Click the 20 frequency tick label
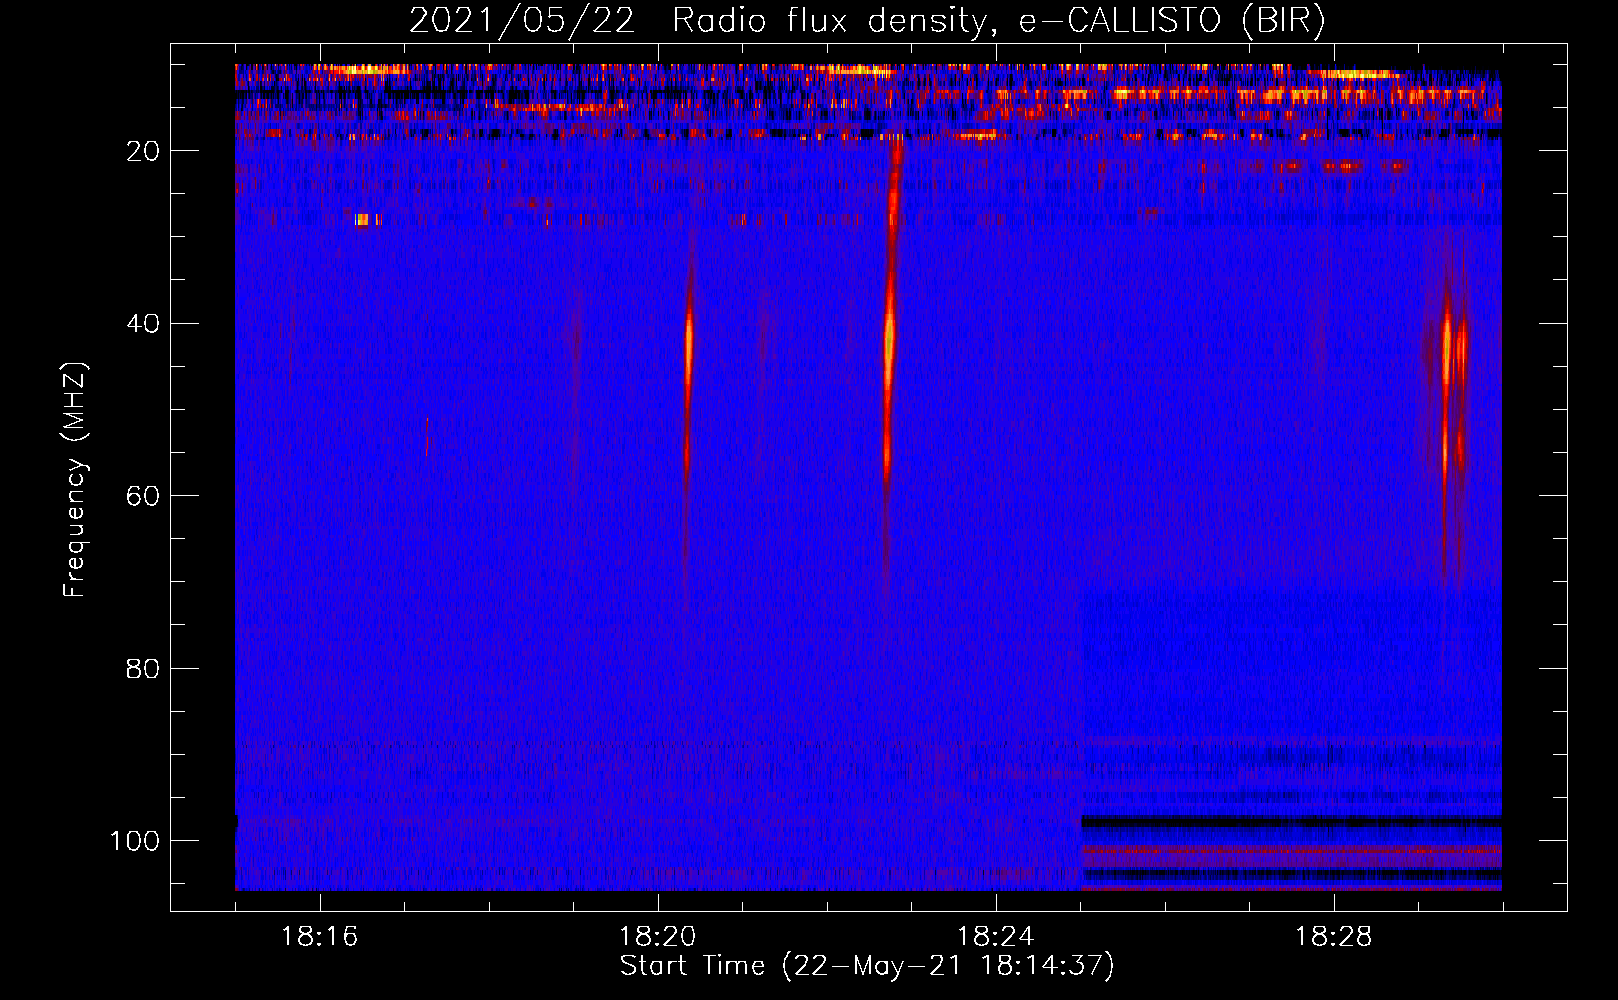The image size is (1618, 1000). click(x=144, y=151)
